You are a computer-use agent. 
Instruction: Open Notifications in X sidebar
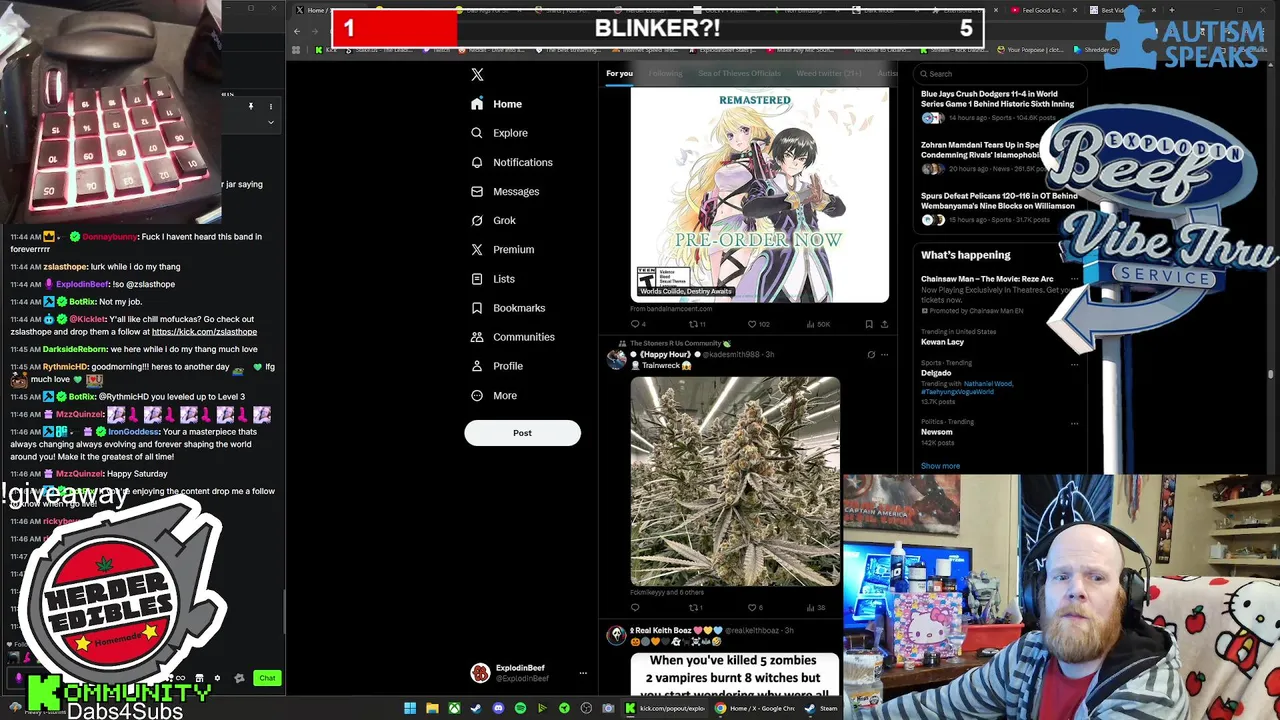(511, 162)
